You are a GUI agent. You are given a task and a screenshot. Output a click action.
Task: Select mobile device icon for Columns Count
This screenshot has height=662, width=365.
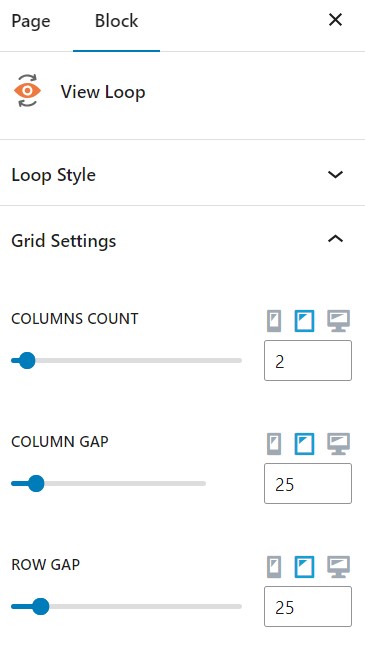(x=274, y=321)
